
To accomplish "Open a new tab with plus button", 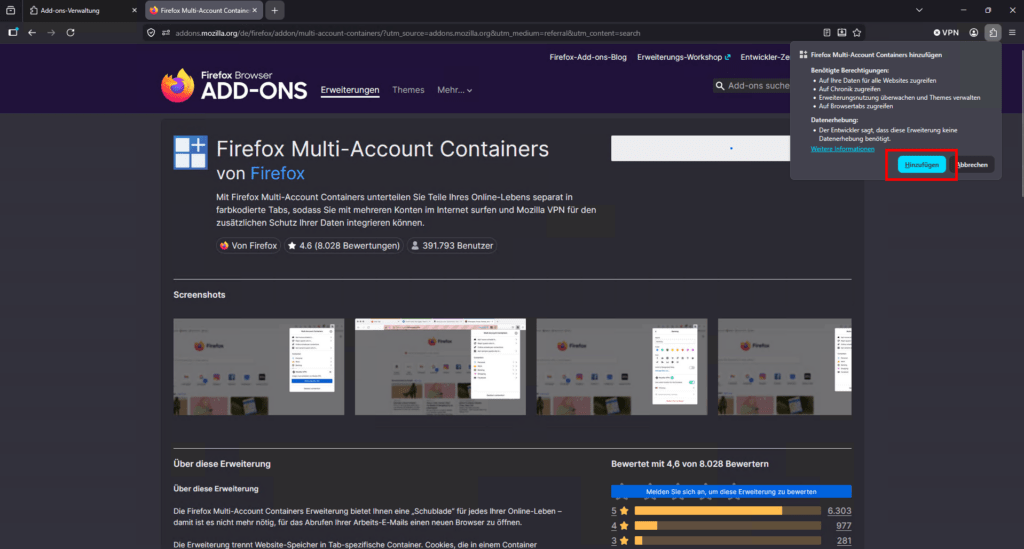I will pos(275,10).
